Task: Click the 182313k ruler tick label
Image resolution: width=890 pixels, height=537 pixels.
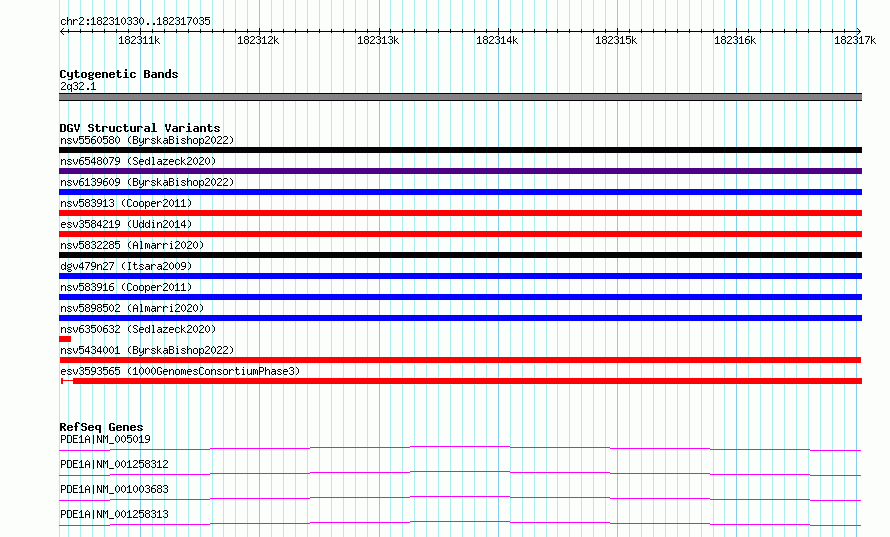Action: pos(378,40)
